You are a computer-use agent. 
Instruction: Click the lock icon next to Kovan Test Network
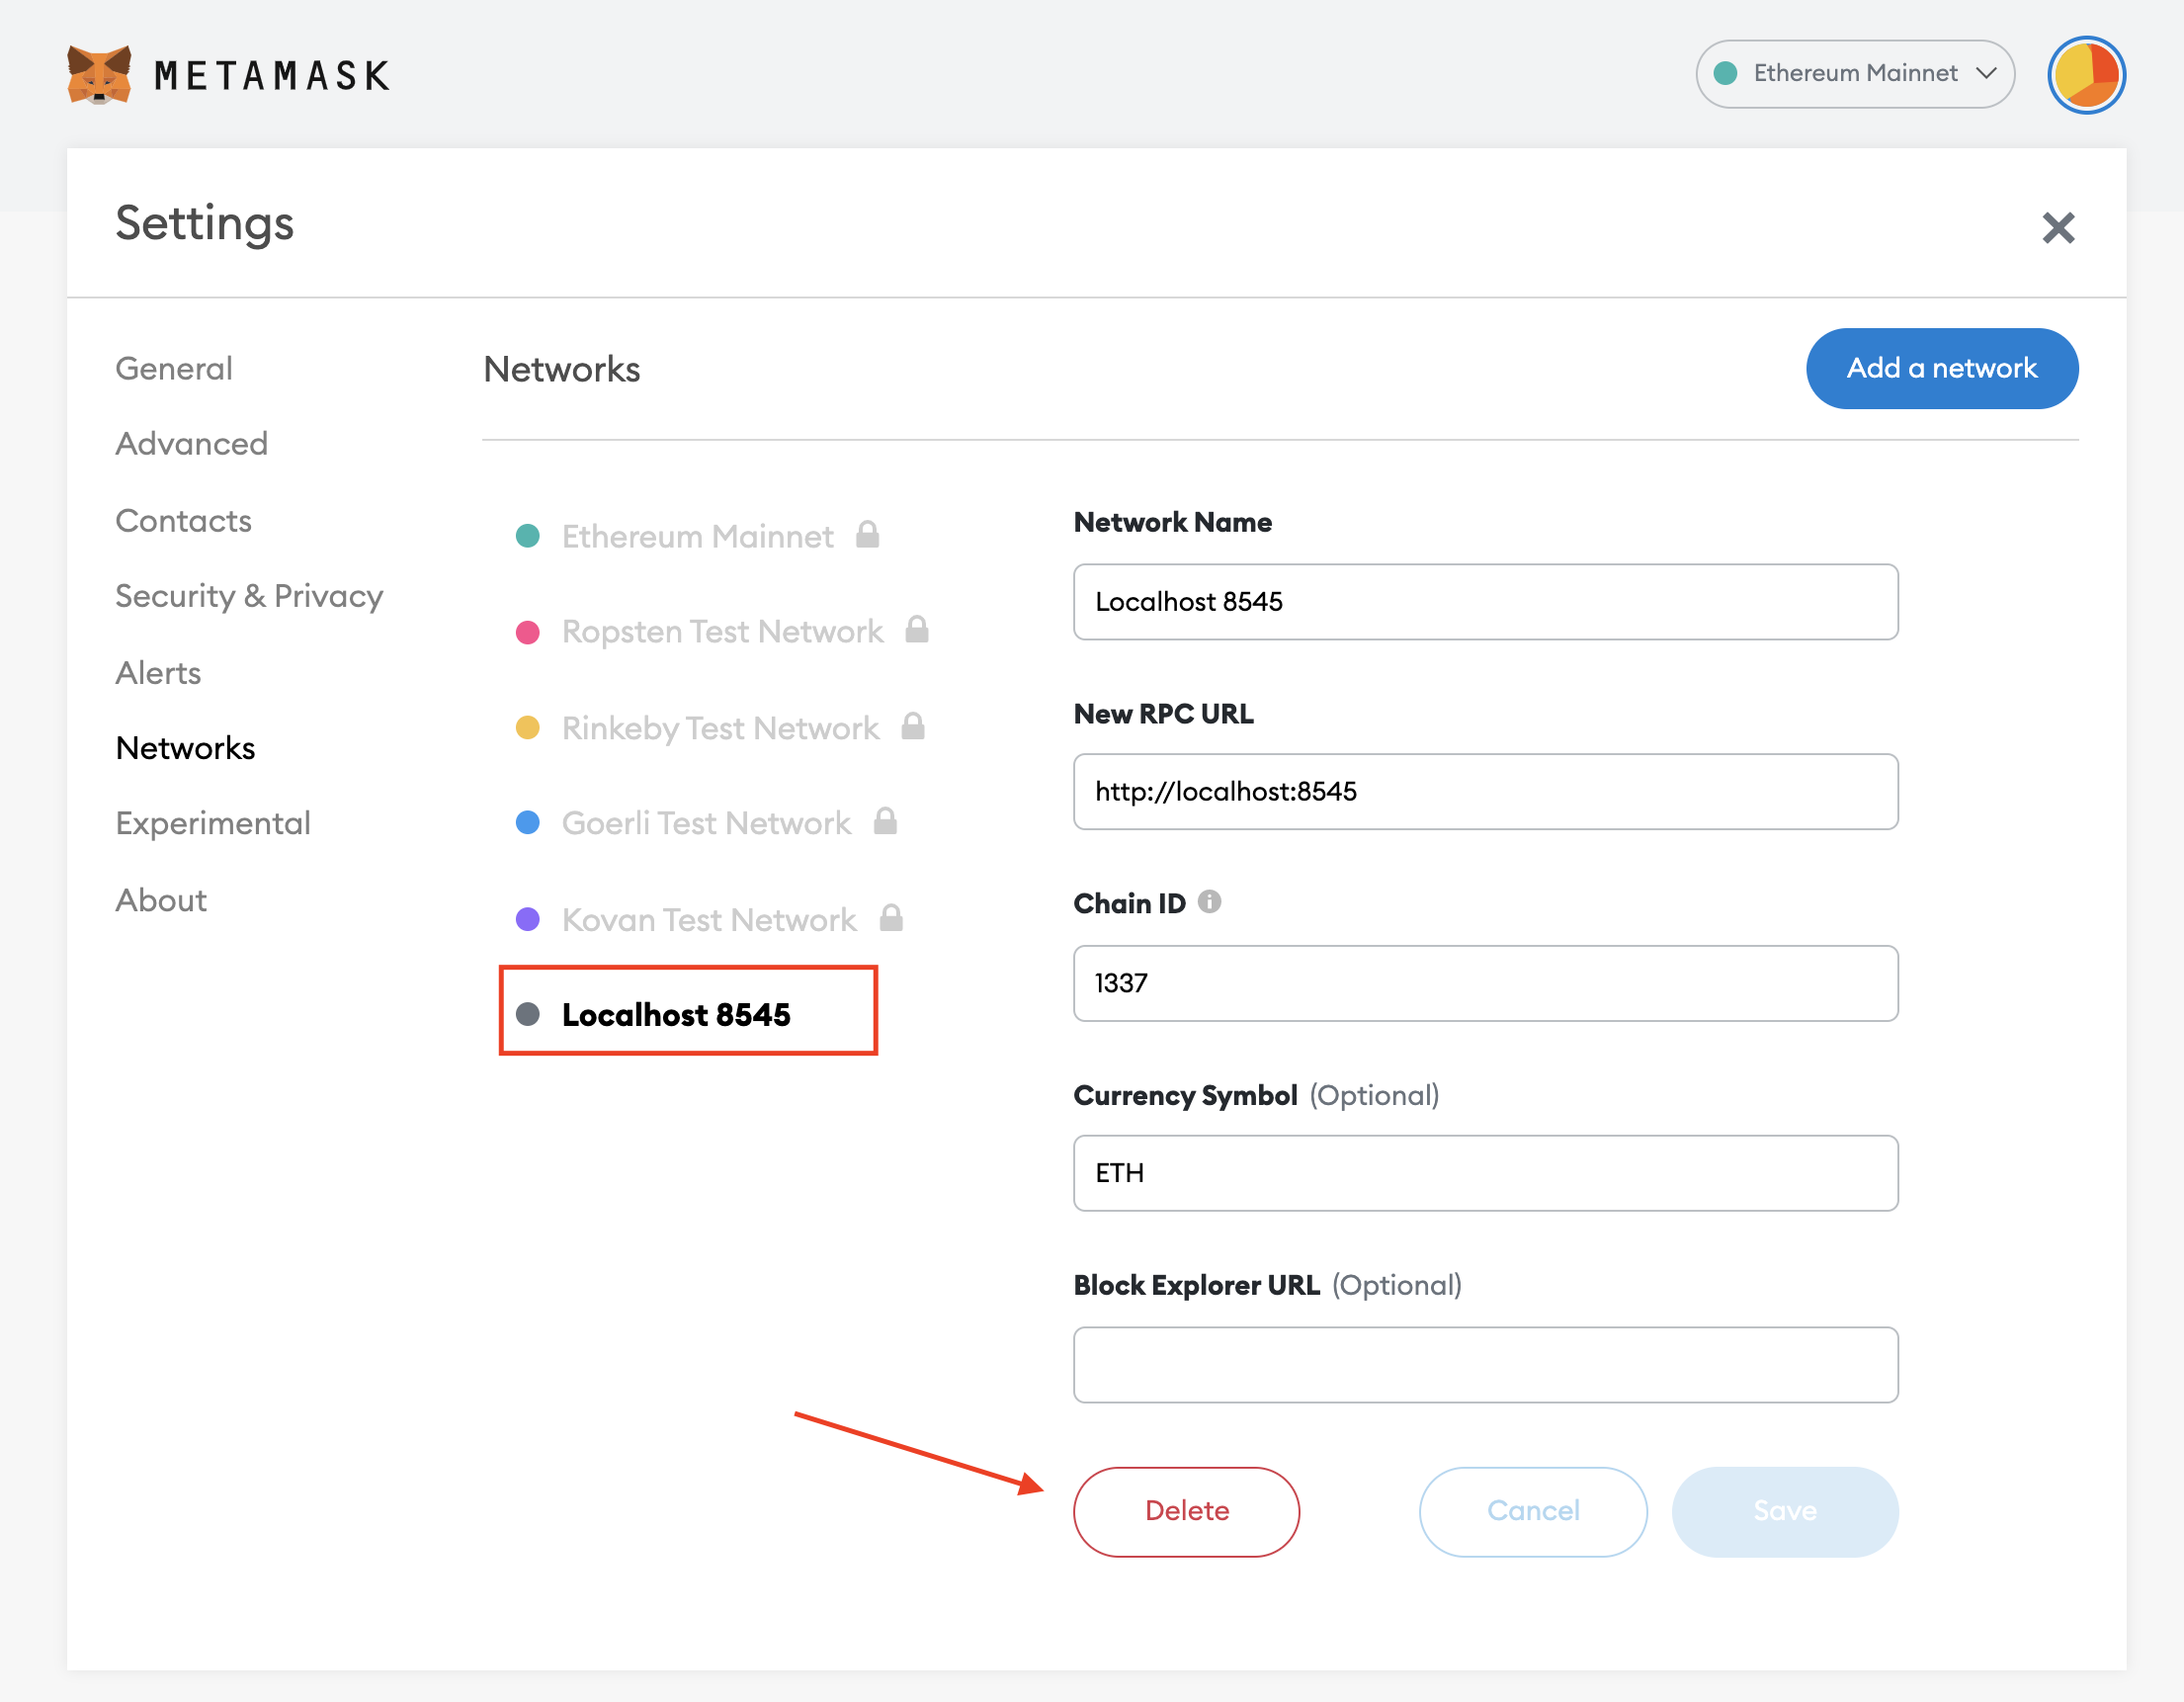coord(893,918)
